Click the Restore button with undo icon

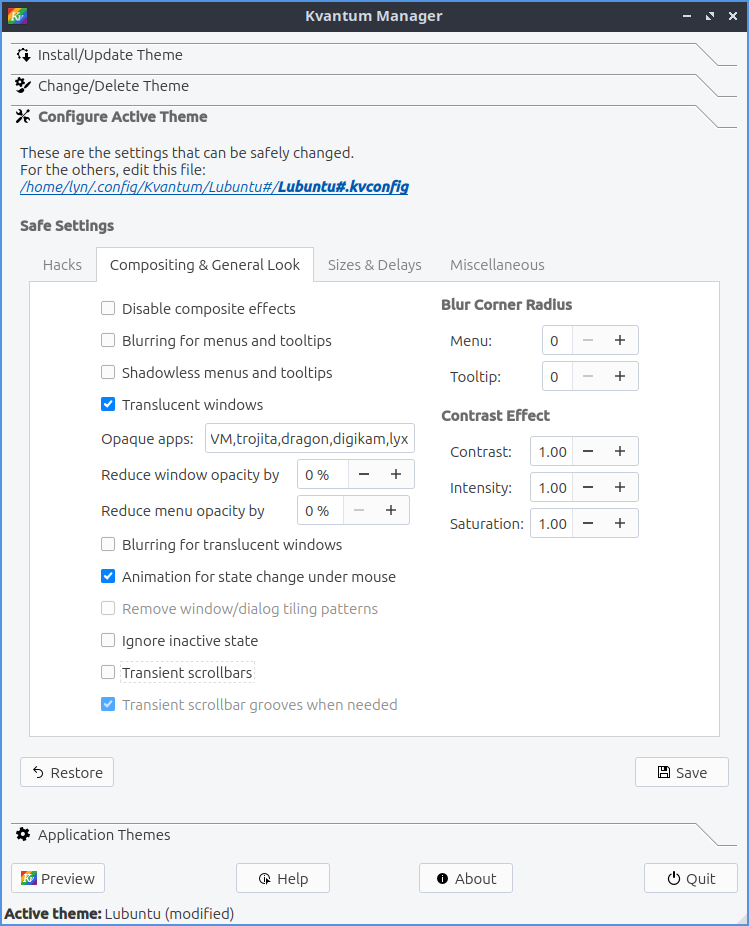[x=67, y=772]
